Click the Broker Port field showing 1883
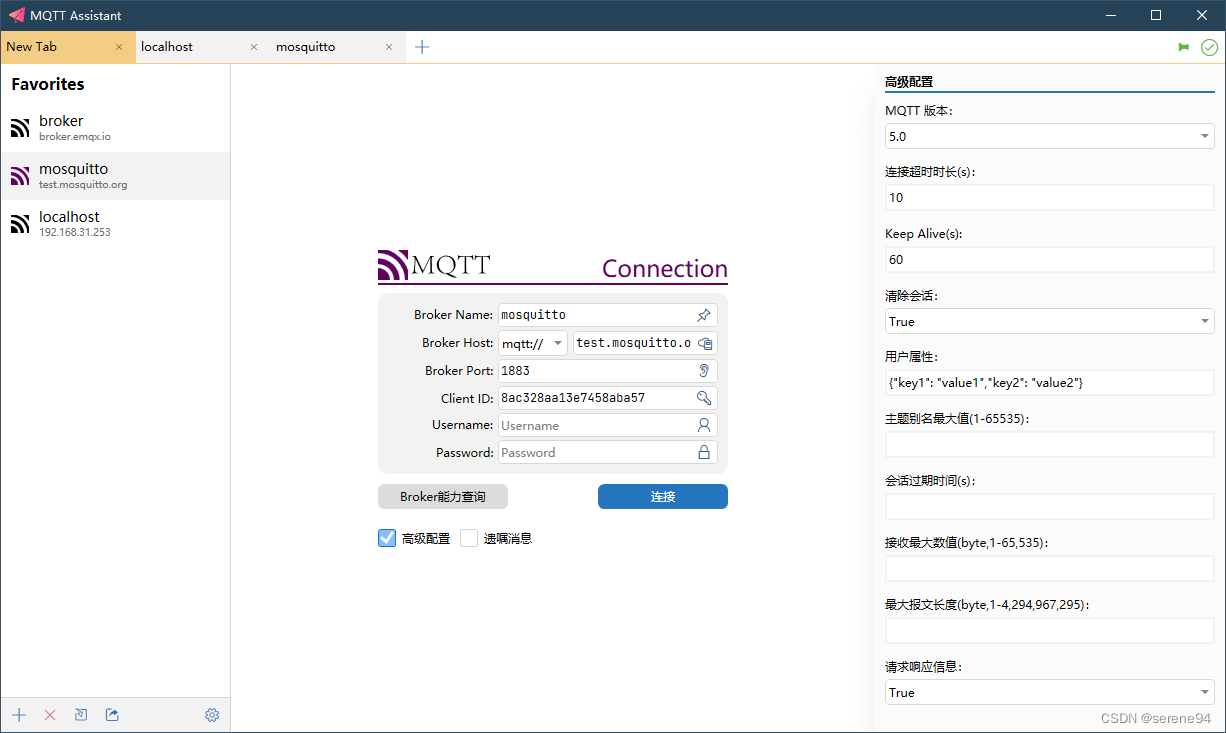 (608, 370)
